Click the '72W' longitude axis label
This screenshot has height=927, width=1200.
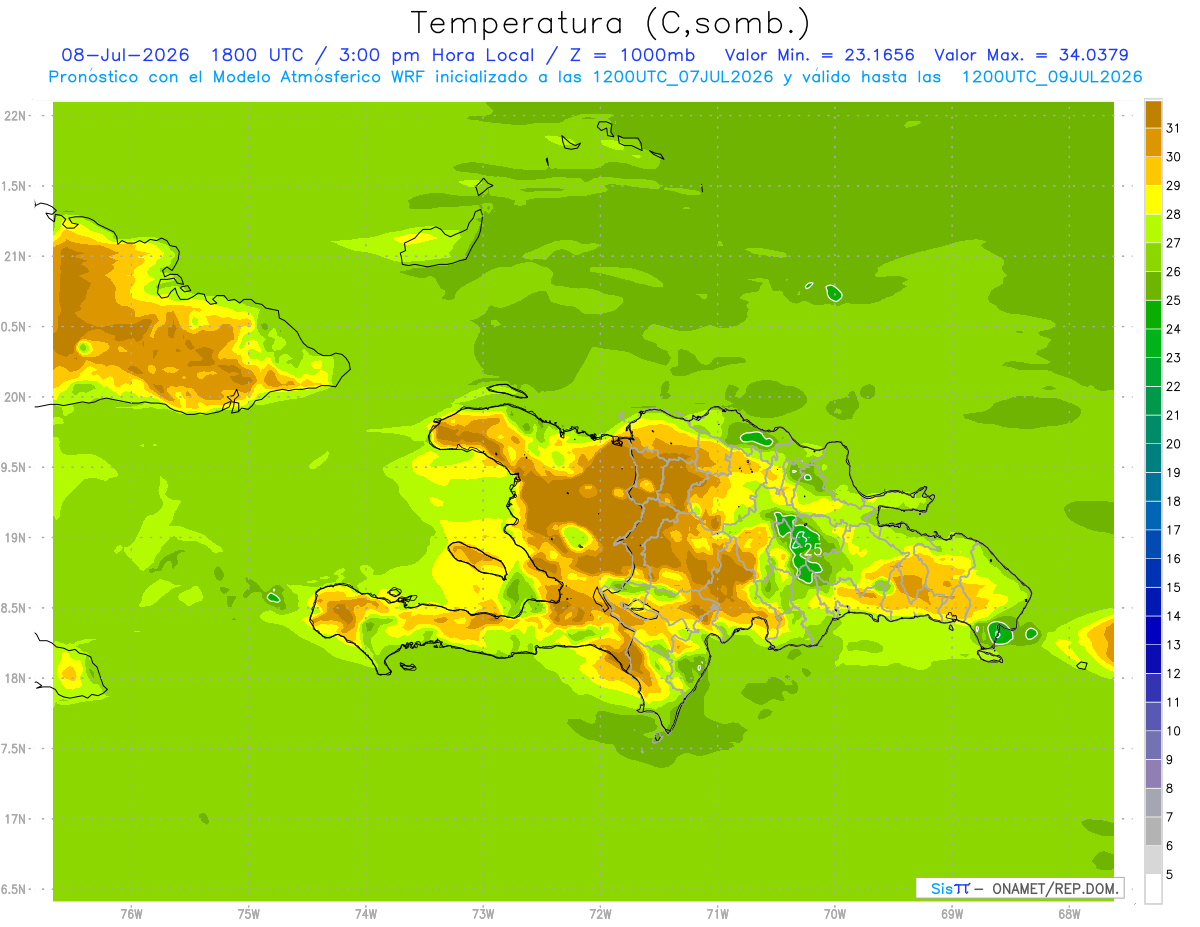click(600, 914)
